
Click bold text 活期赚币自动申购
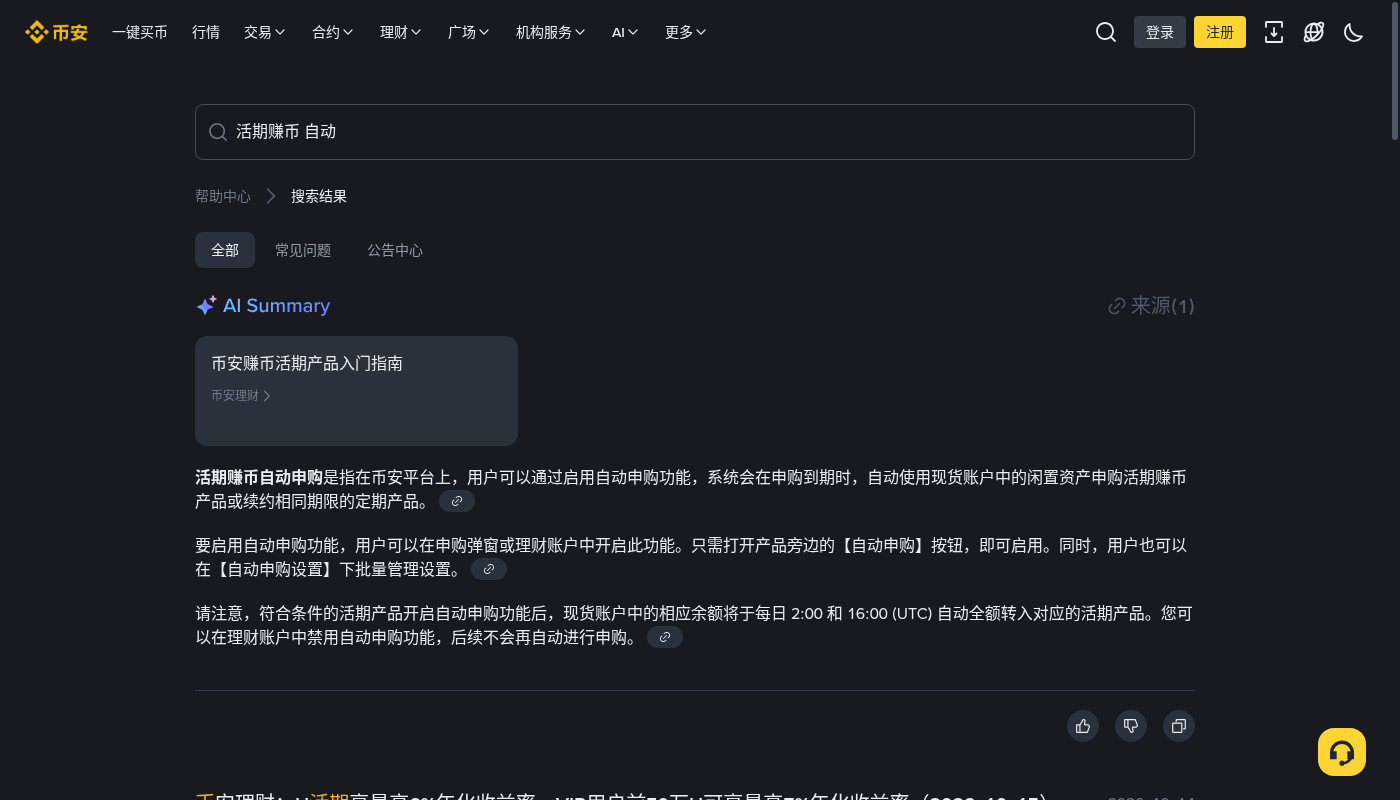point(259,477)
